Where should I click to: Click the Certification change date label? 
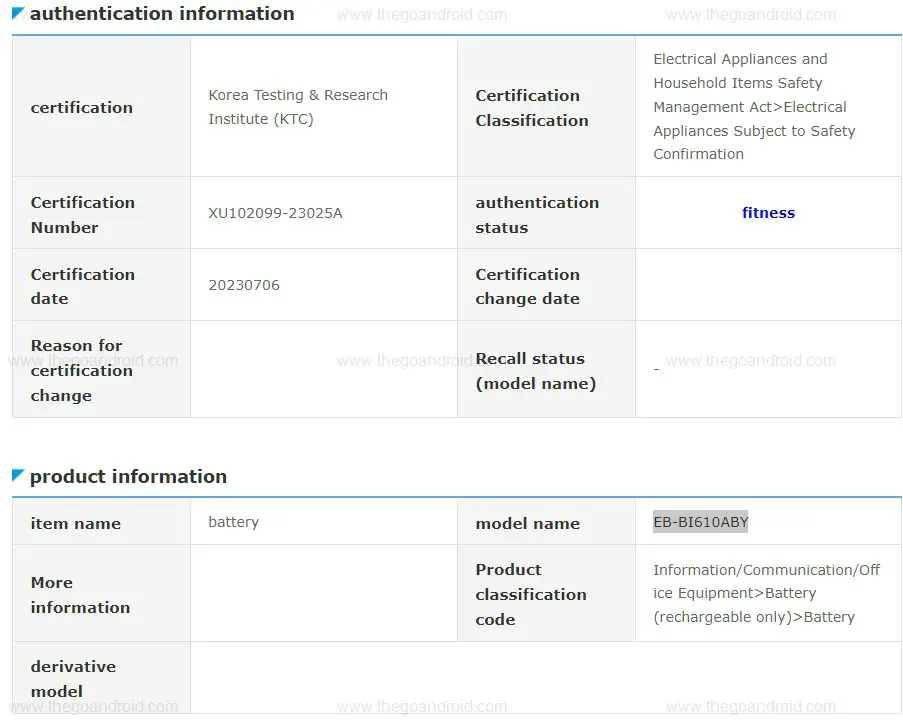pos(527,286)
